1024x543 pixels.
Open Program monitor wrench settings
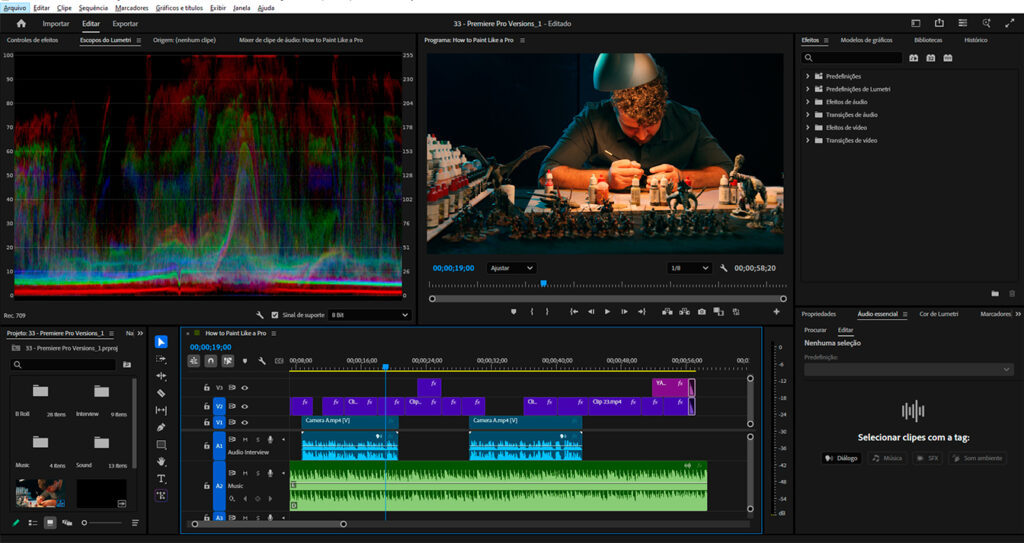(724, 268)
